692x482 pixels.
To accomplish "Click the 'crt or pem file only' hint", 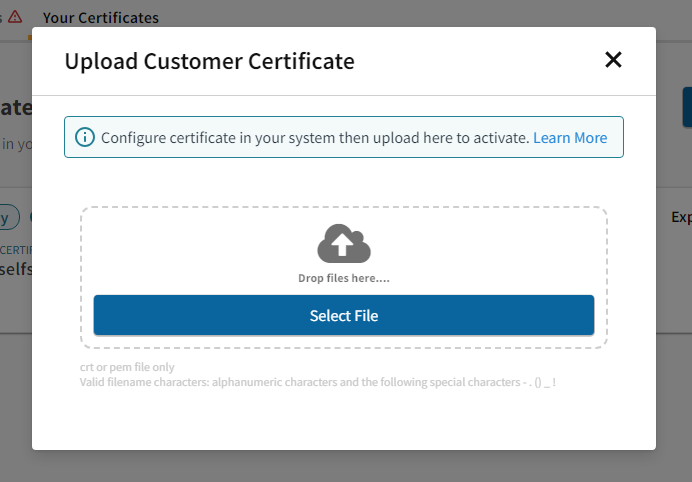I will coord(127,367).
